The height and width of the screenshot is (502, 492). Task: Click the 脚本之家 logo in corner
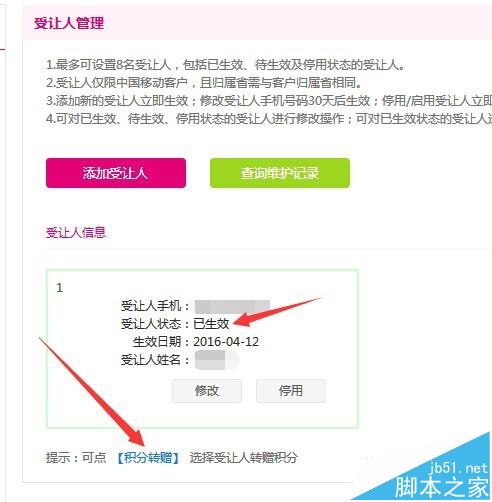pyautogui.click(x=442, y=488)
